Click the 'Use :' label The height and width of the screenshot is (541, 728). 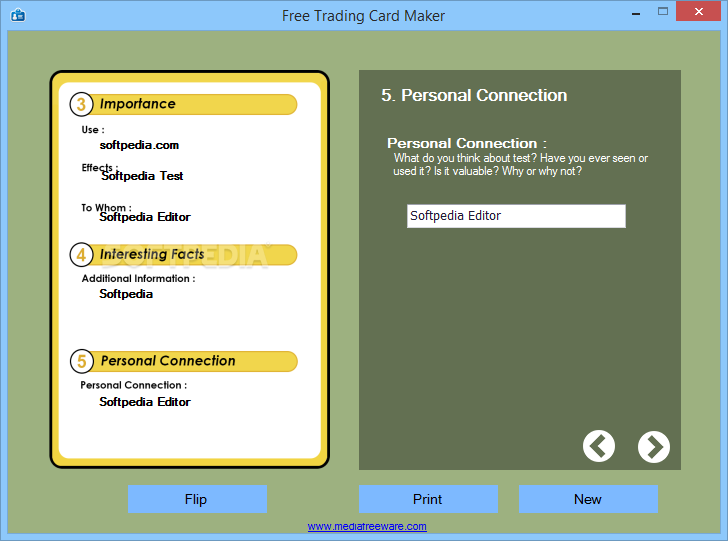tap(93, 130)
